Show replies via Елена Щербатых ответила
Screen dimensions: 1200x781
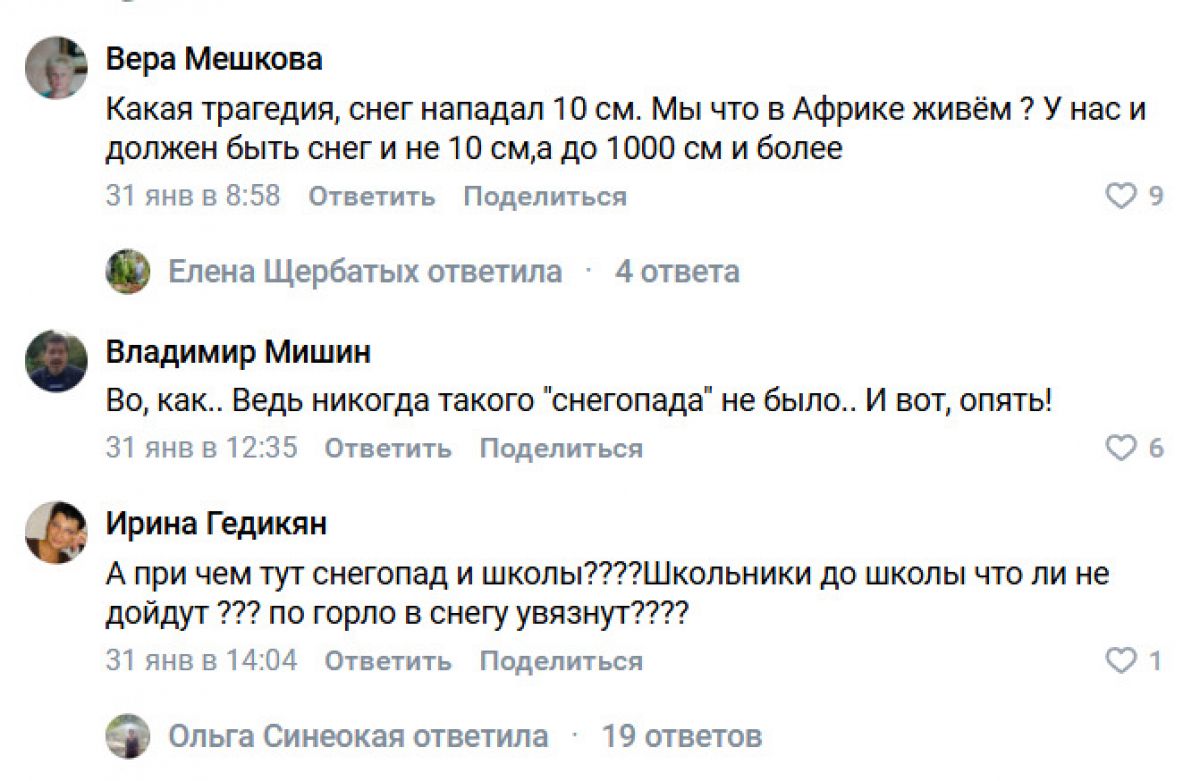coord(364,271)
